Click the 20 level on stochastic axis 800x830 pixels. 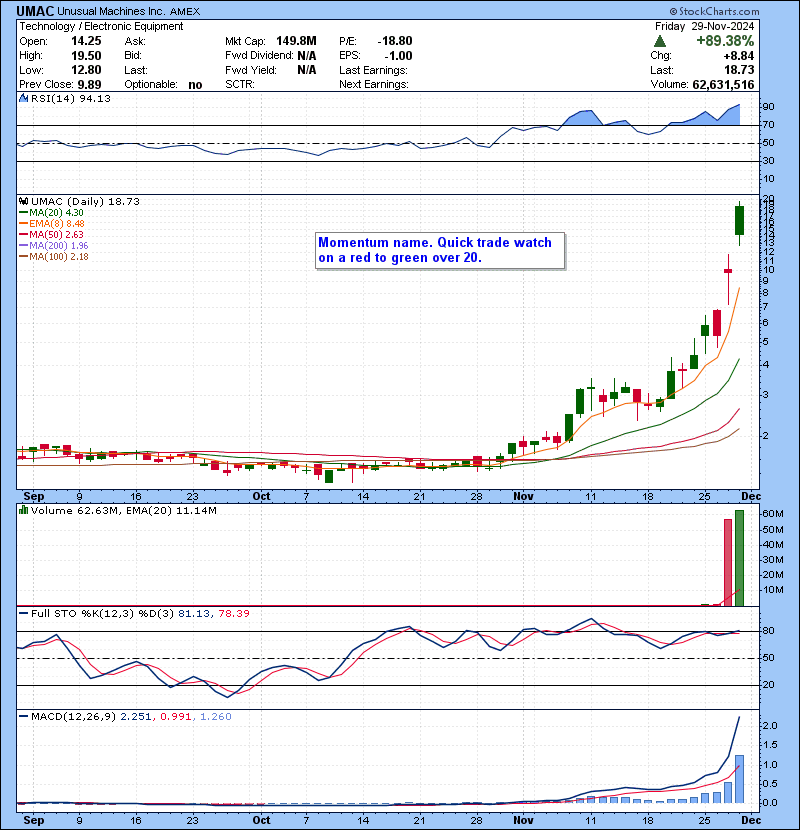click(x=768, y=685)
